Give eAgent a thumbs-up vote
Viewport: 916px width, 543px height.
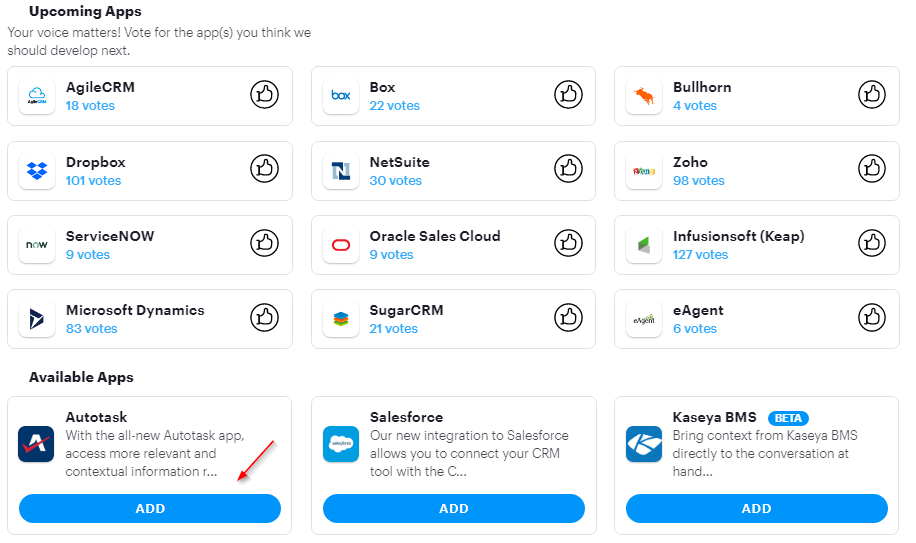pos(872,317)
